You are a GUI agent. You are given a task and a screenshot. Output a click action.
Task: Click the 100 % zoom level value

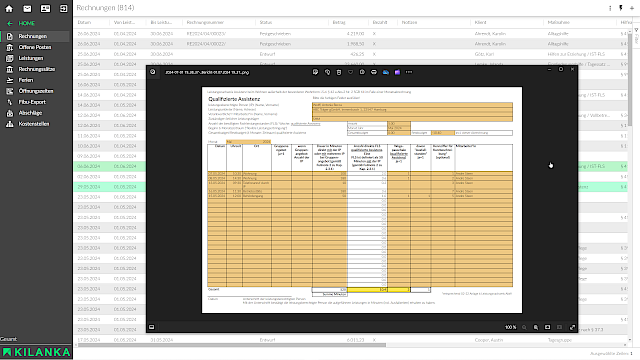tap(511, 327)
